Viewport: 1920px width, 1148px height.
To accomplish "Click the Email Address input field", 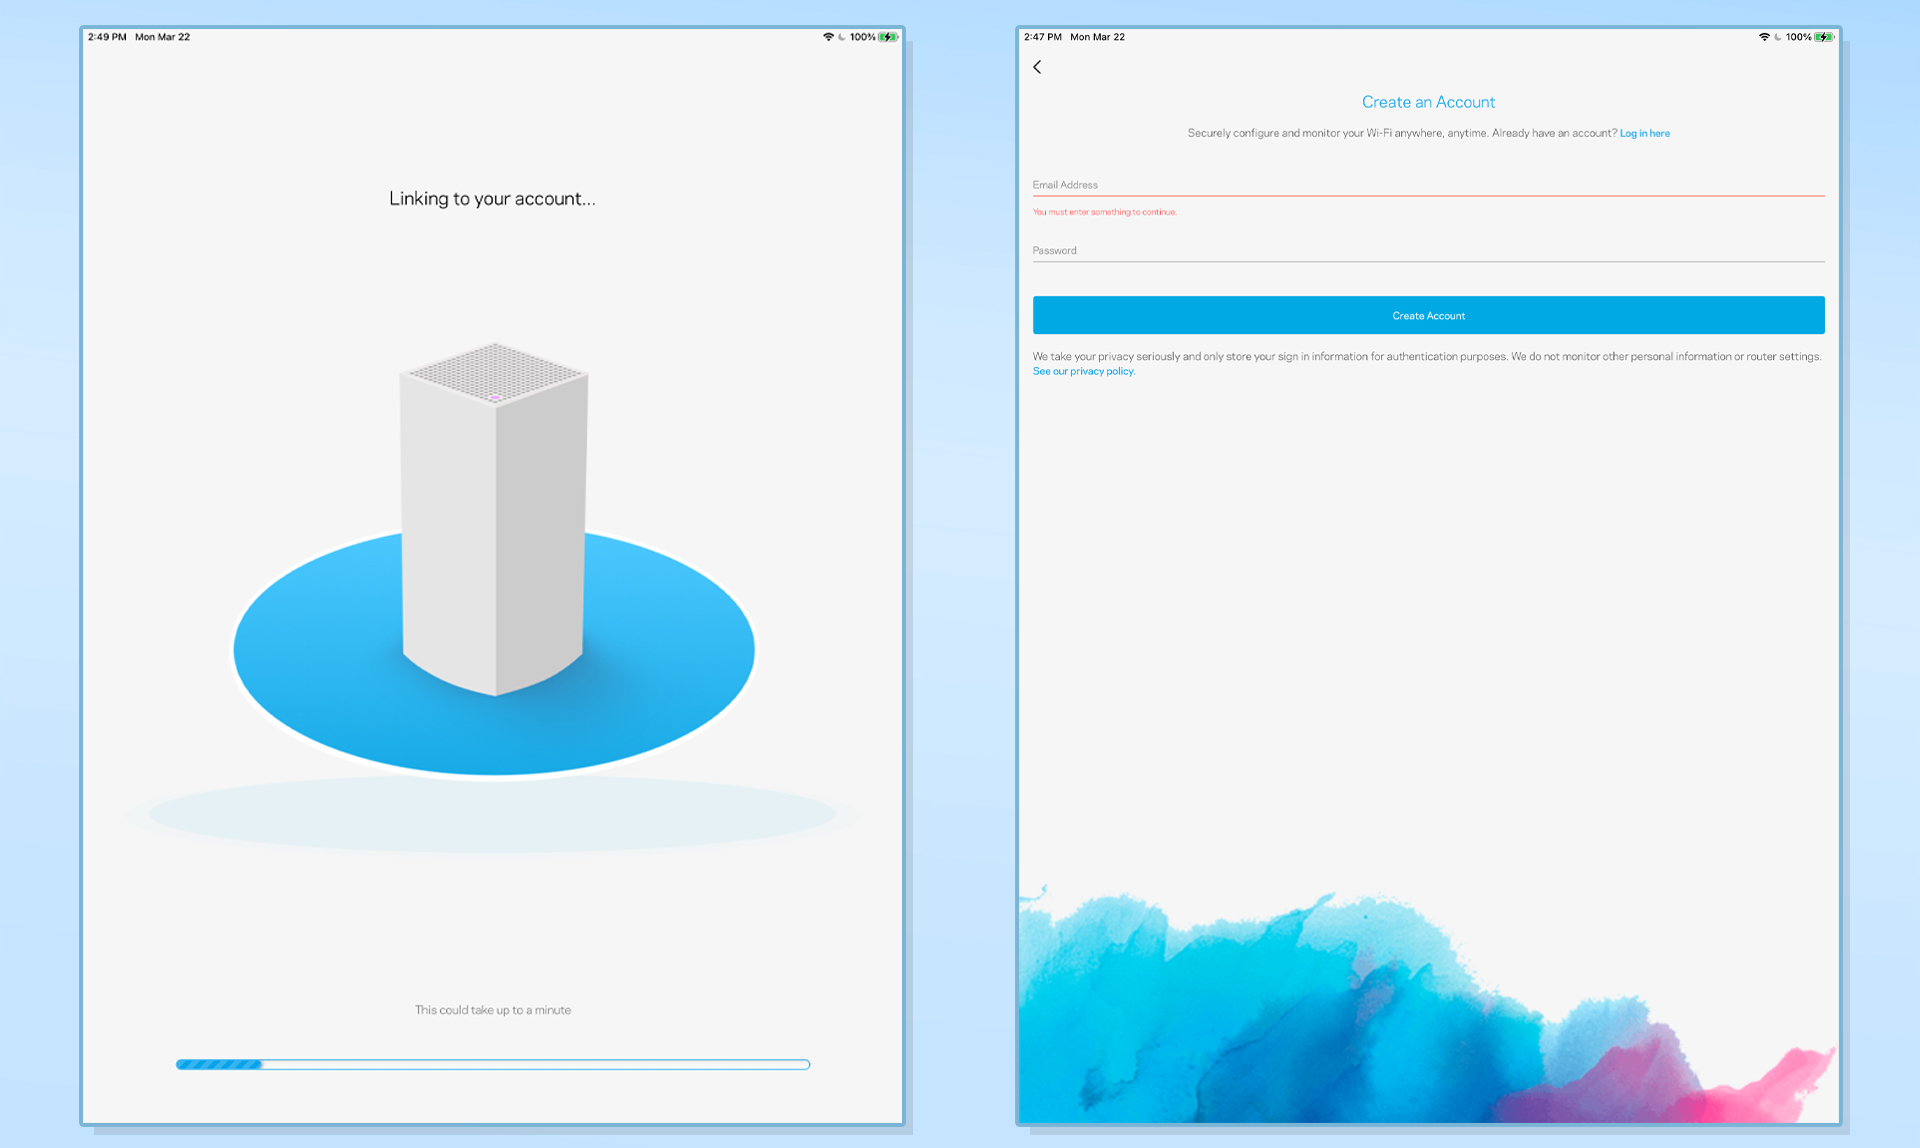I will coord(1427,184).
